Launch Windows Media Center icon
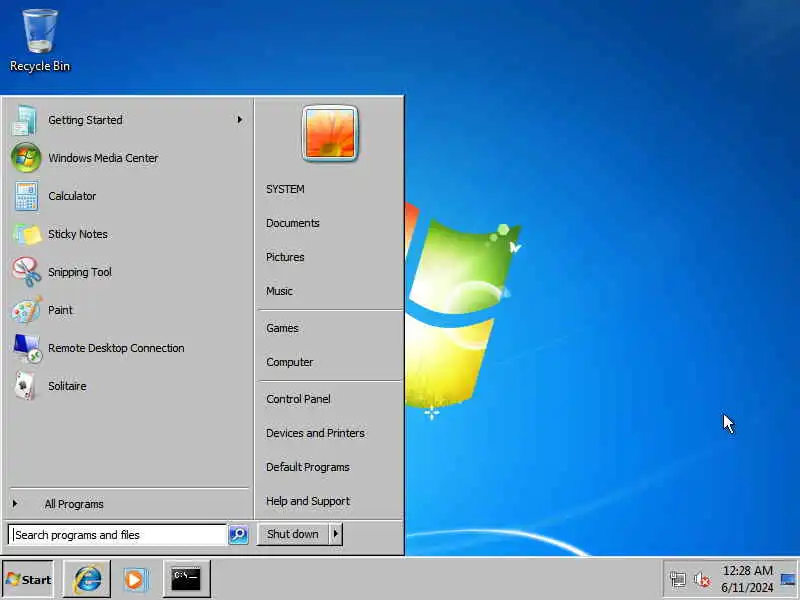Screen dimensions: 800x600 [26, 158]
